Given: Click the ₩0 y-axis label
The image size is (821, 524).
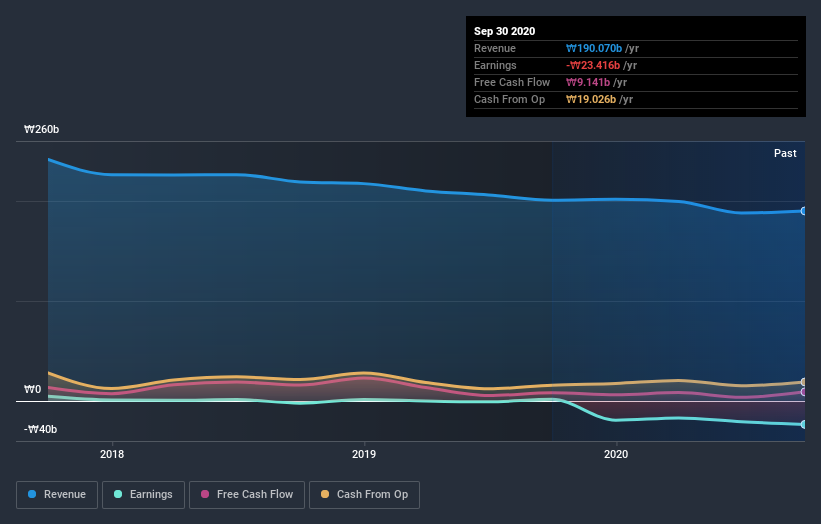Looking at the screenshot, I should (32, 389).
